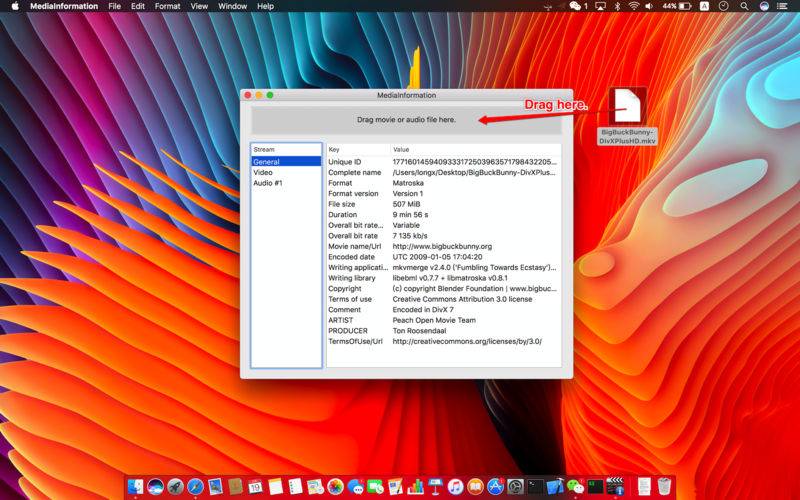This screenshot has height=500, width=800.
Task: Select Duration '9 min 56 s' value
Action: coord(410,215)
